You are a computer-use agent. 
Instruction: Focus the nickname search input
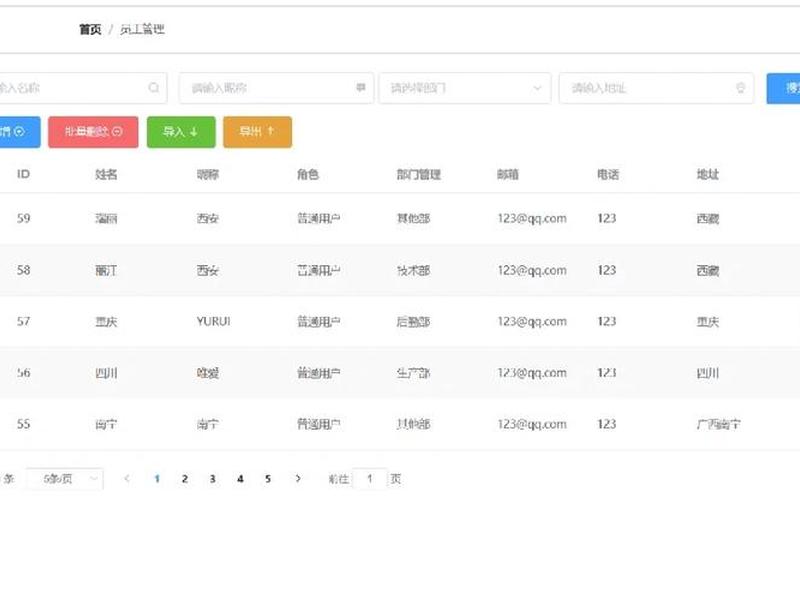coord(276,88)
